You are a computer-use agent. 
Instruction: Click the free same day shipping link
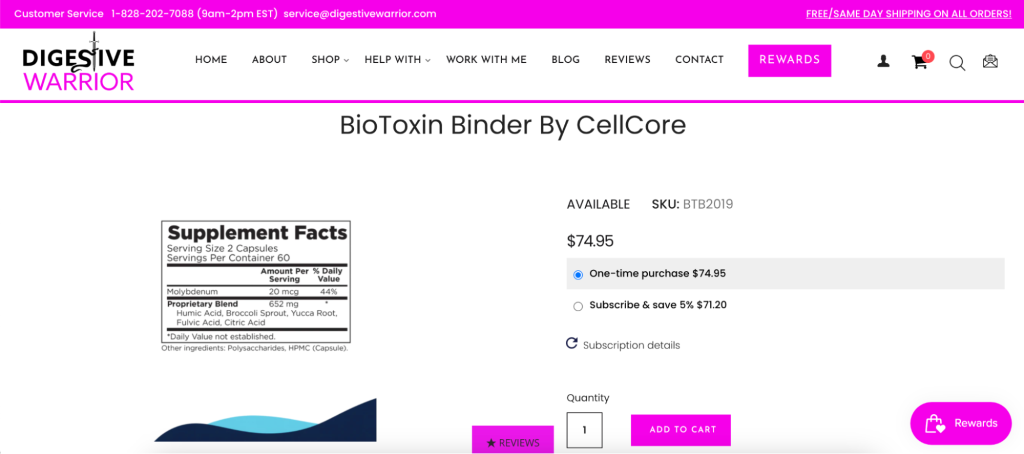[908, 14]
